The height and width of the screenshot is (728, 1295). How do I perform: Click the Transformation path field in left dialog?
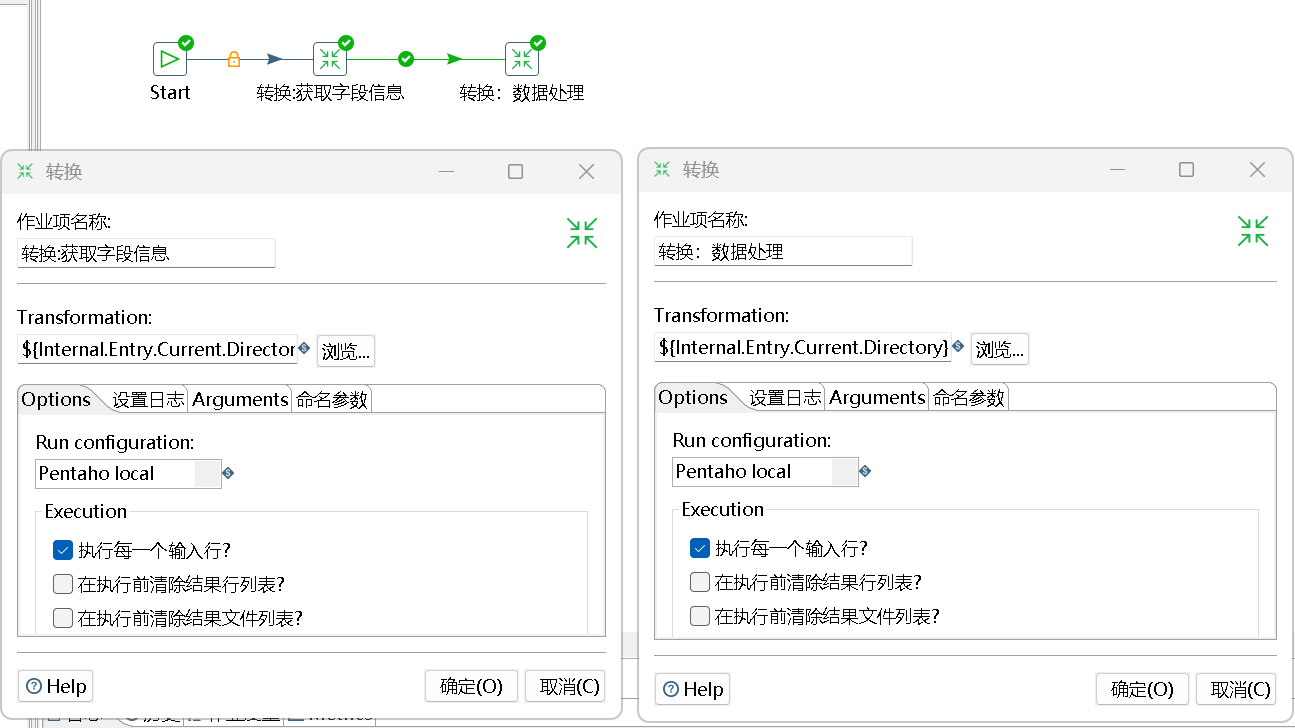click(x=157, y=350)
